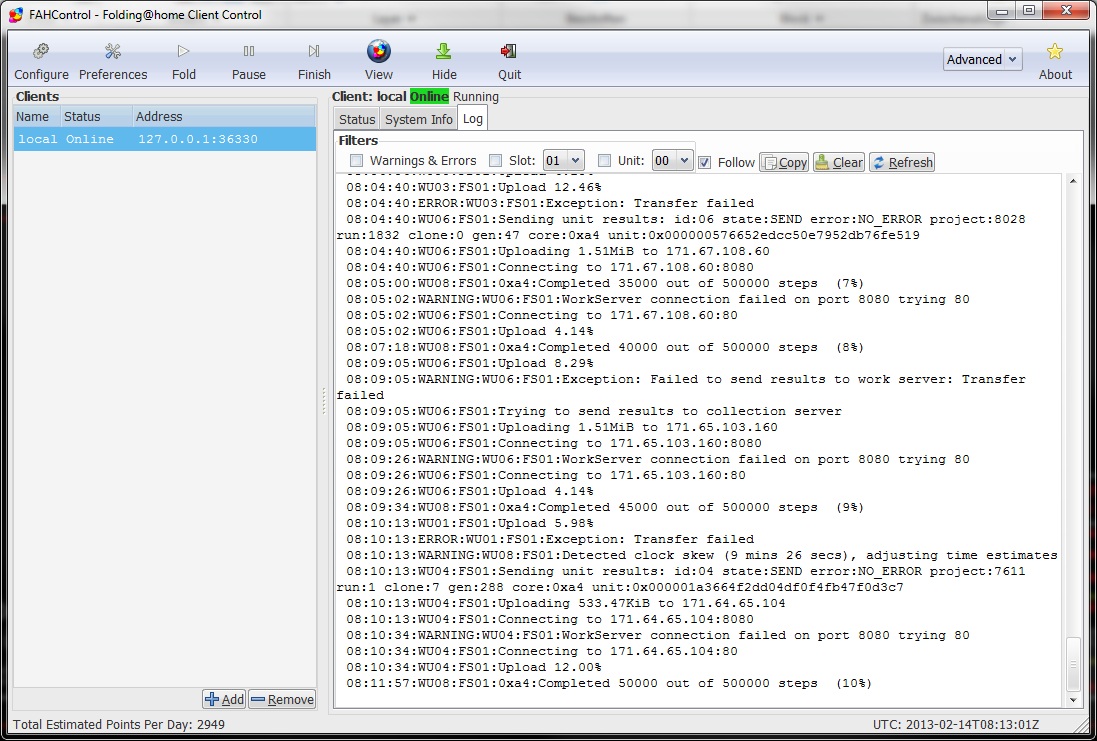Open the Unit 00 dropdown
The width and height of the screenshot is (1097, 741).
pyautogui.click(x=672, y=161)
